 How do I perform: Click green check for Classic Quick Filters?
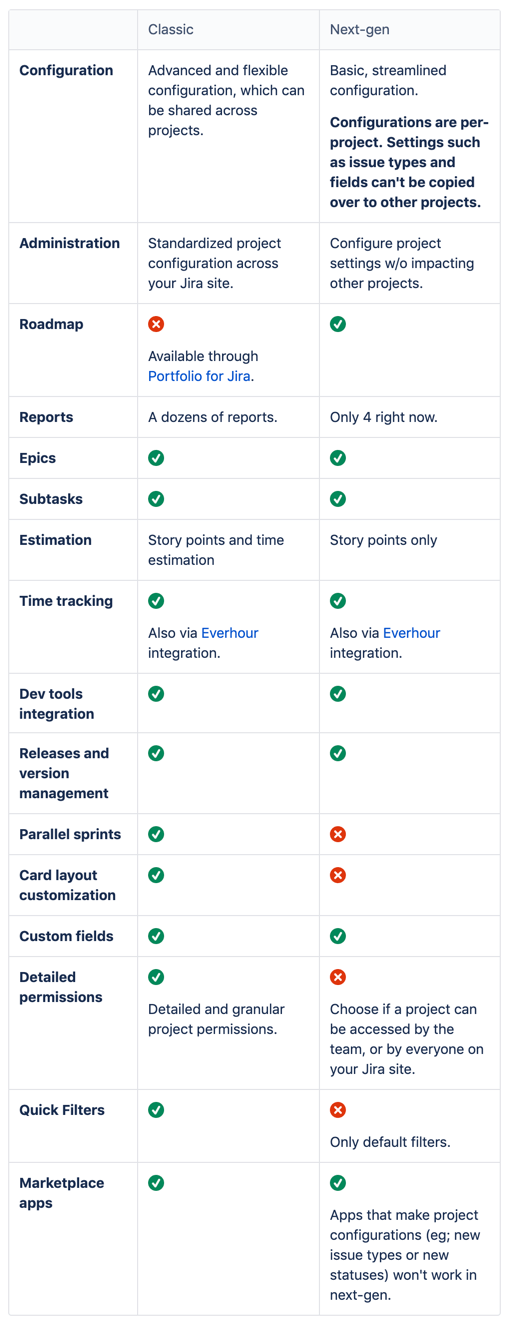pos(156,1110)
